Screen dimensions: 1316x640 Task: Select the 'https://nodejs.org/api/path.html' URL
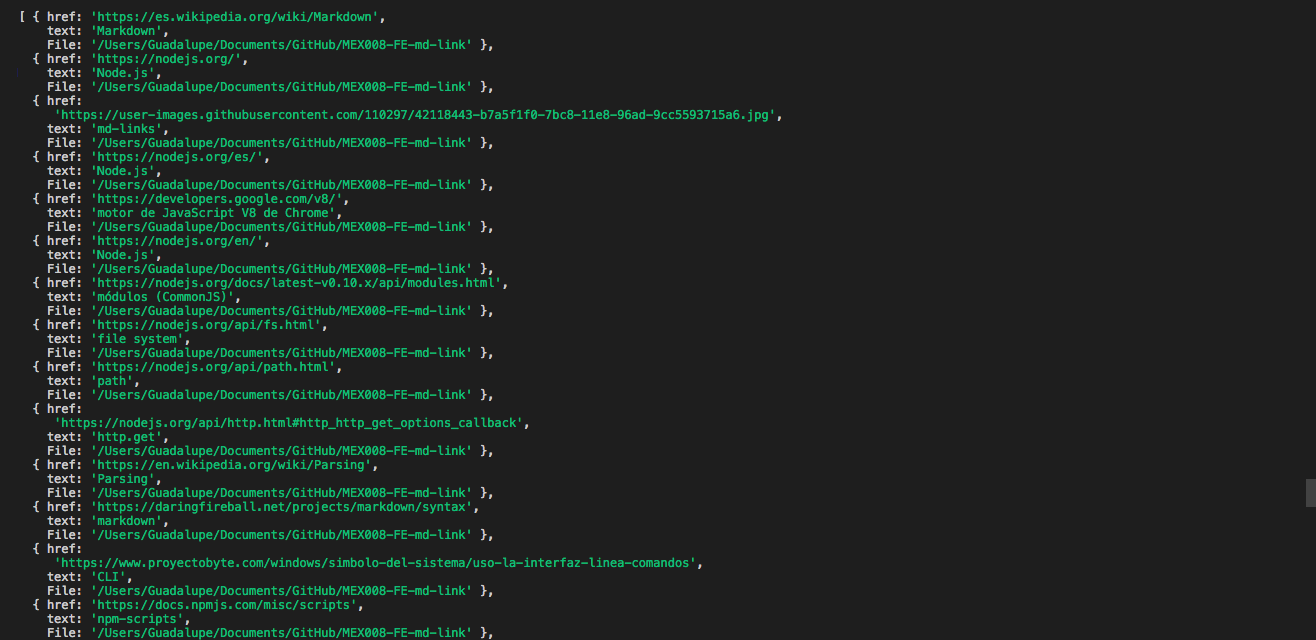click(x=215, y=367)
